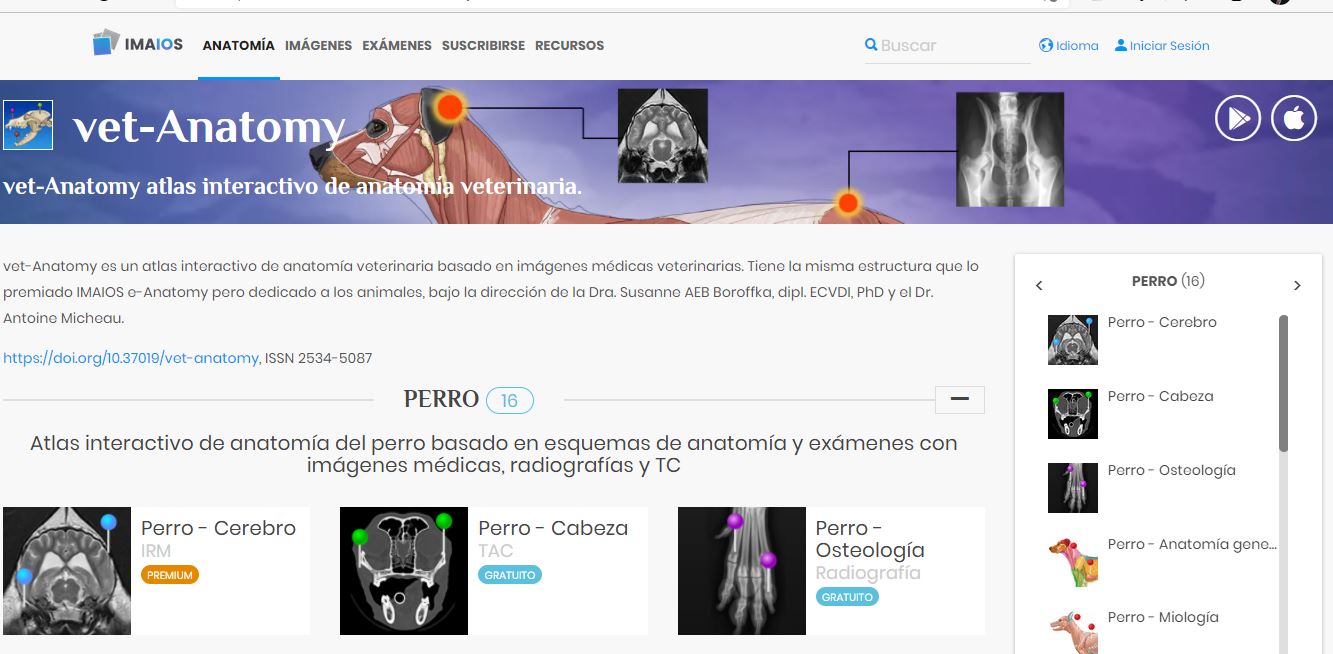
Task: Open the vet-anatomy DOI link
Action: pos(131,358)
